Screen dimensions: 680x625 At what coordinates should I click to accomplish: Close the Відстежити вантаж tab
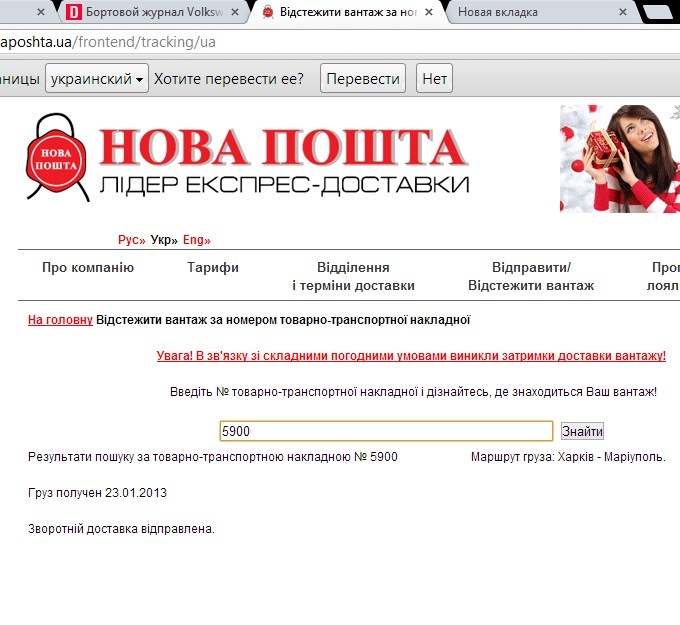tap(428, 12)
